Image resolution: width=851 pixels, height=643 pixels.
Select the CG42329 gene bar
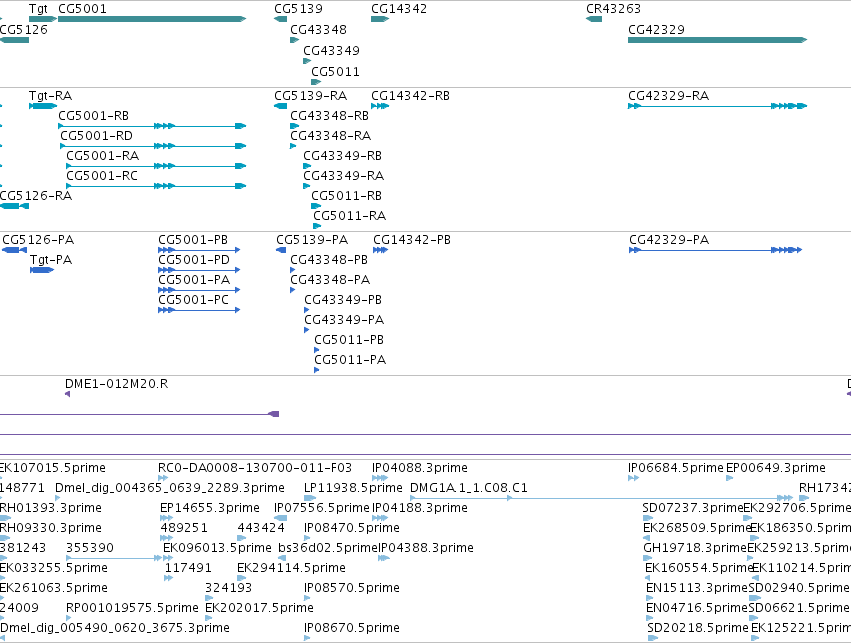[x=717, y=40]
